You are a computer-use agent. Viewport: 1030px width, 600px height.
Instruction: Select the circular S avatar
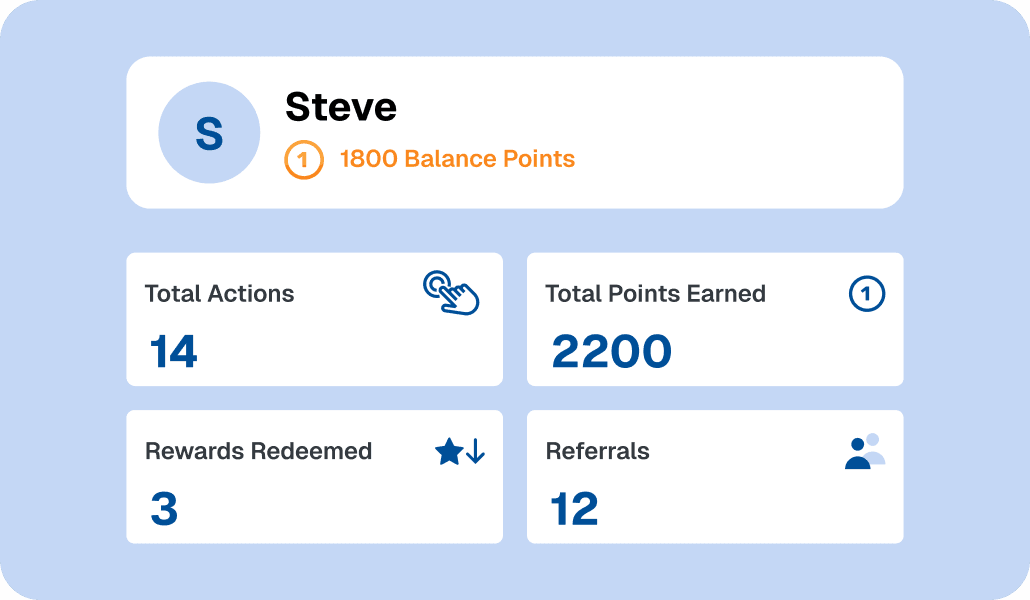point(209,133)
